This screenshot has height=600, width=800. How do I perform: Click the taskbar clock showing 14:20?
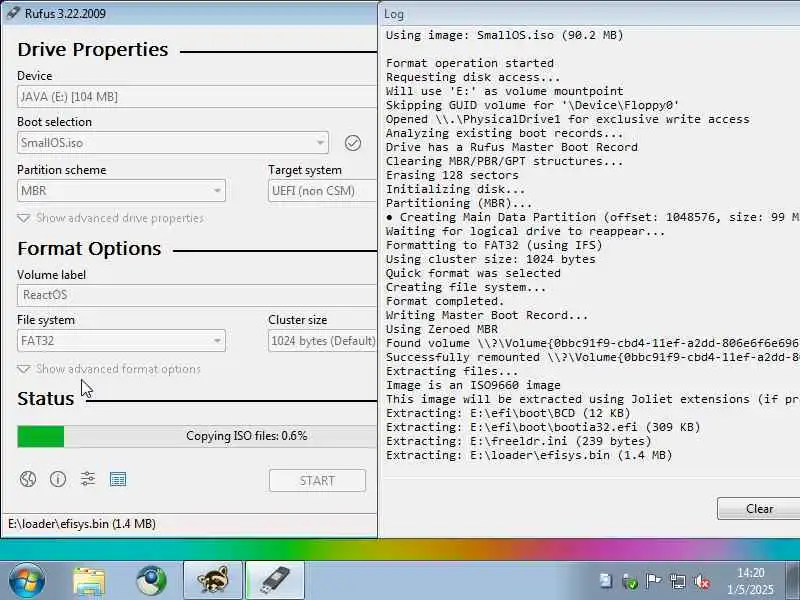751,581
